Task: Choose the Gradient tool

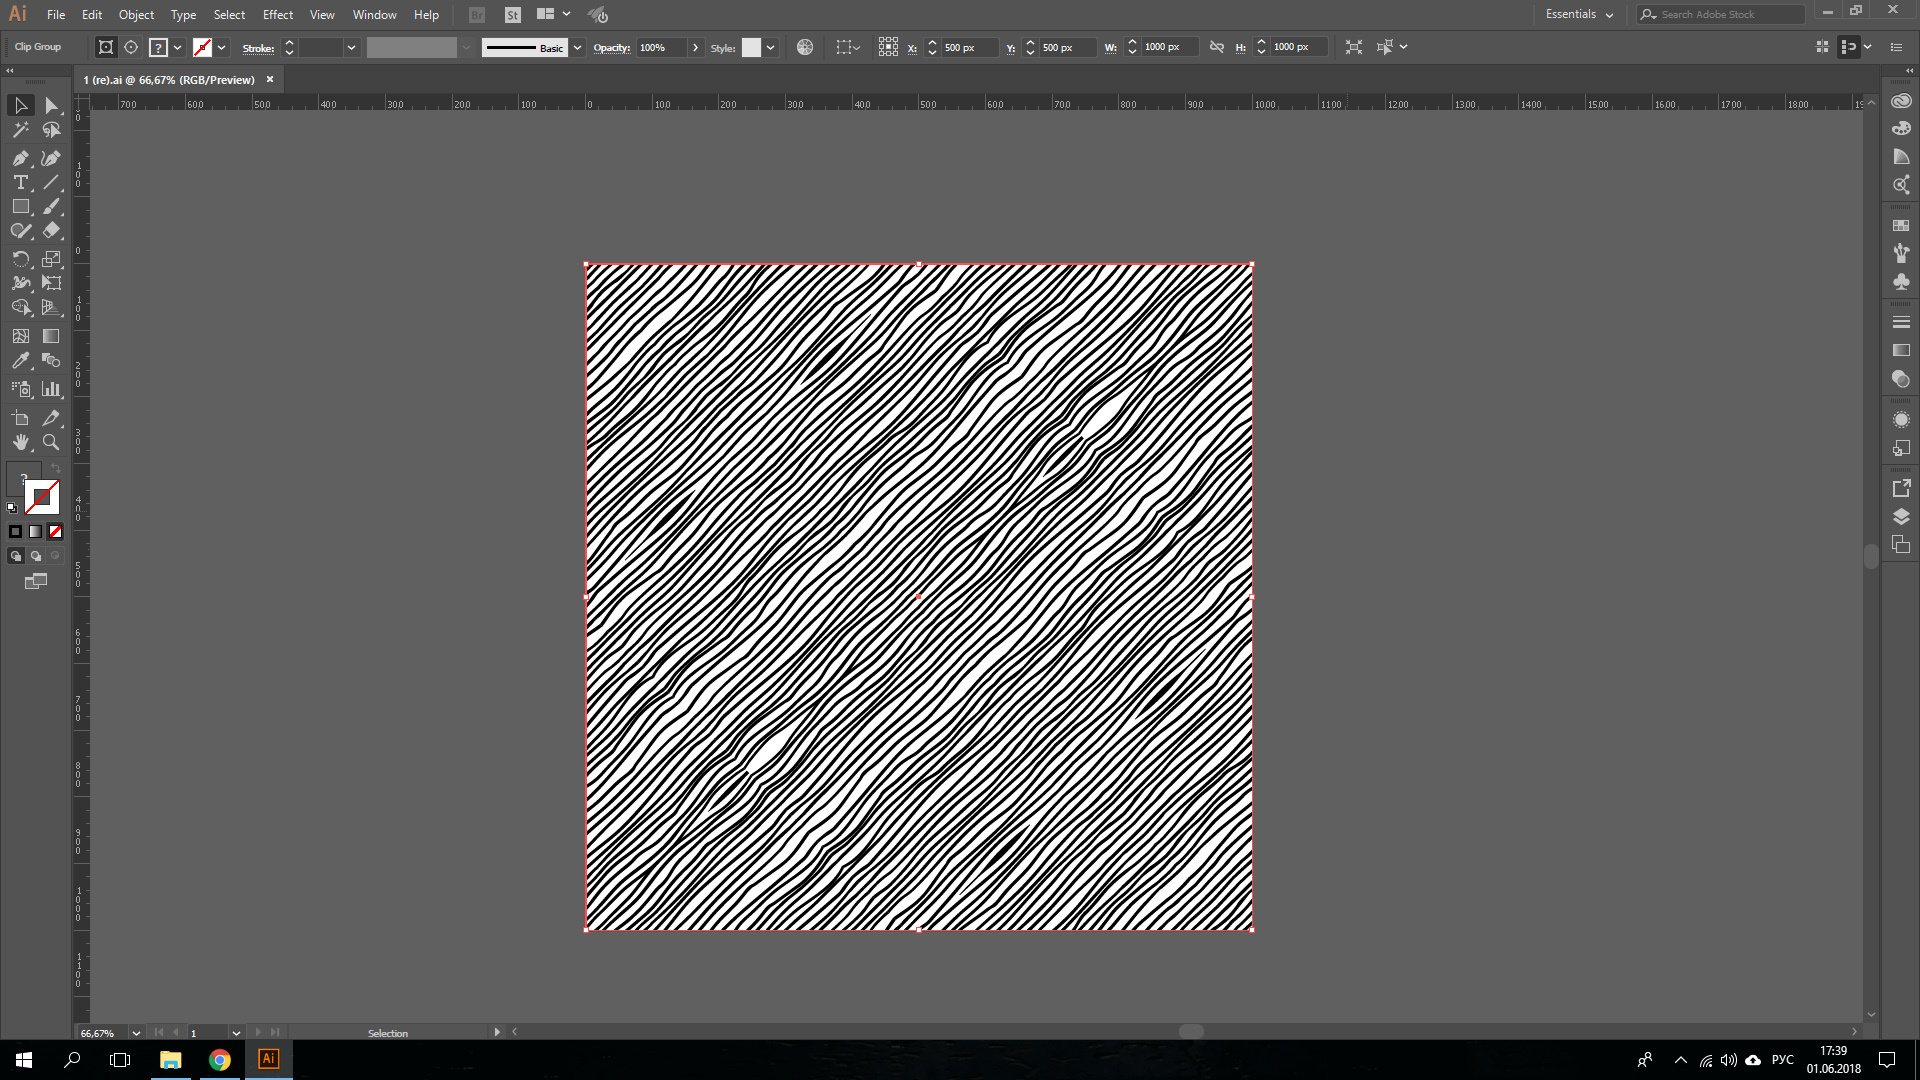Action: 51,336
